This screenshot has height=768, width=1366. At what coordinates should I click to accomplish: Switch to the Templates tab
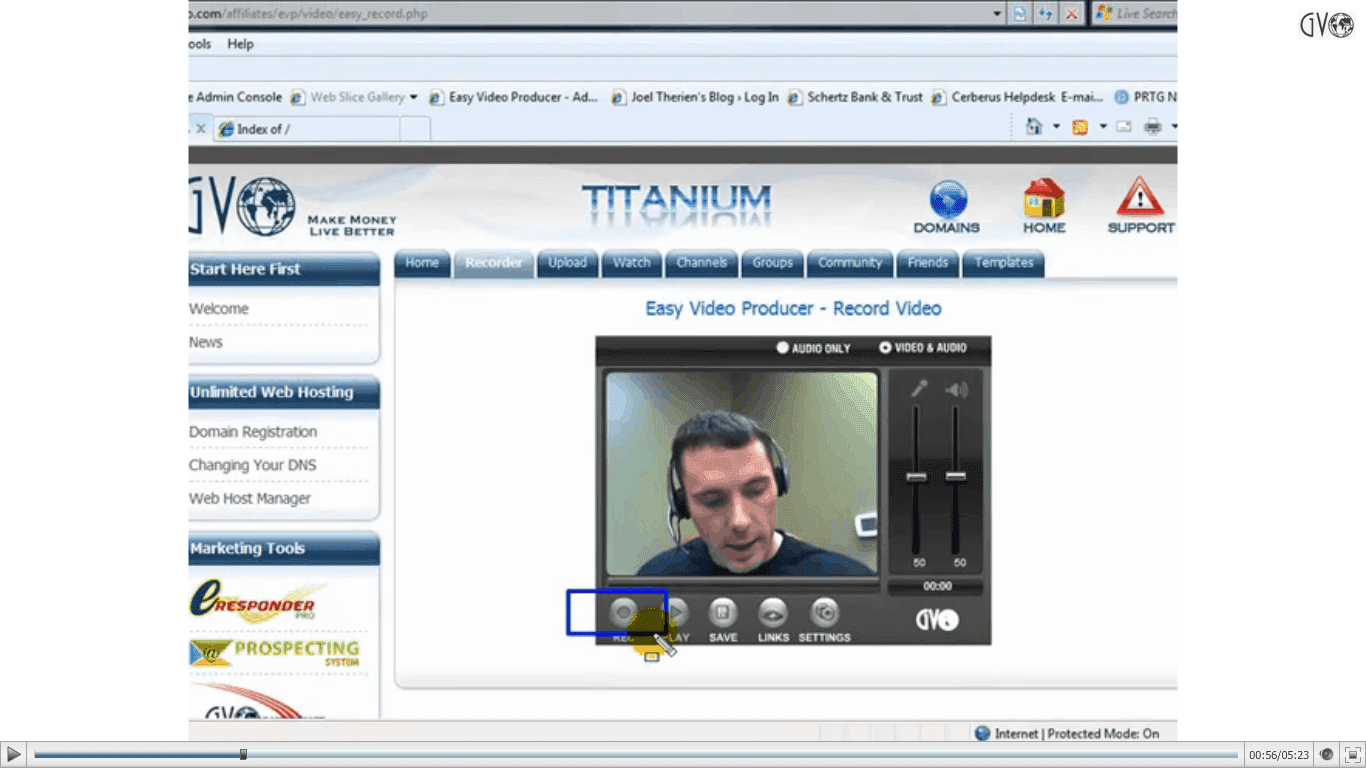tap(1004, 263)
